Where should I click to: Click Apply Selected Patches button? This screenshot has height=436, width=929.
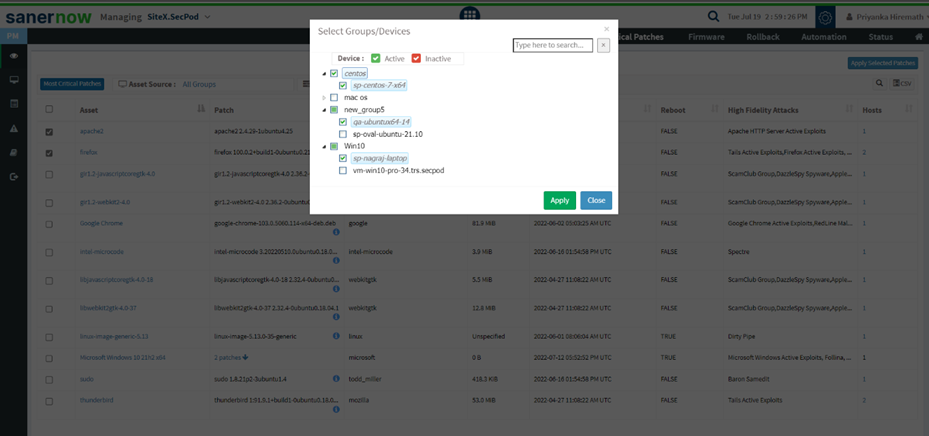point(883,63)
